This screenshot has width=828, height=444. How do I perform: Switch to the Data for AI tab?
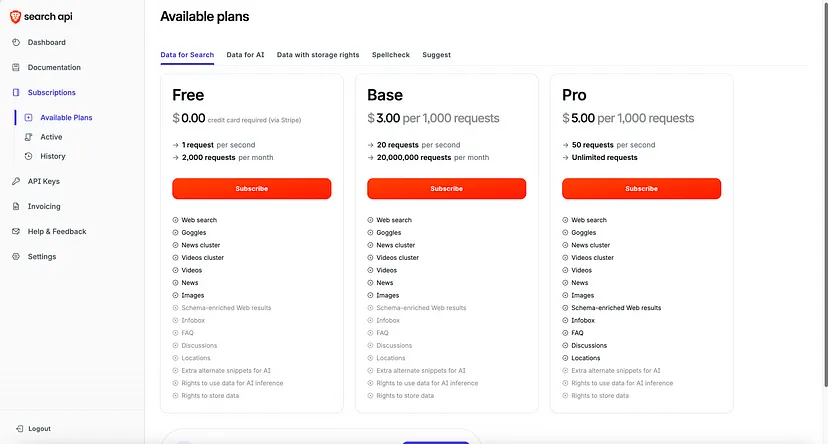click(x=245, y=55)
